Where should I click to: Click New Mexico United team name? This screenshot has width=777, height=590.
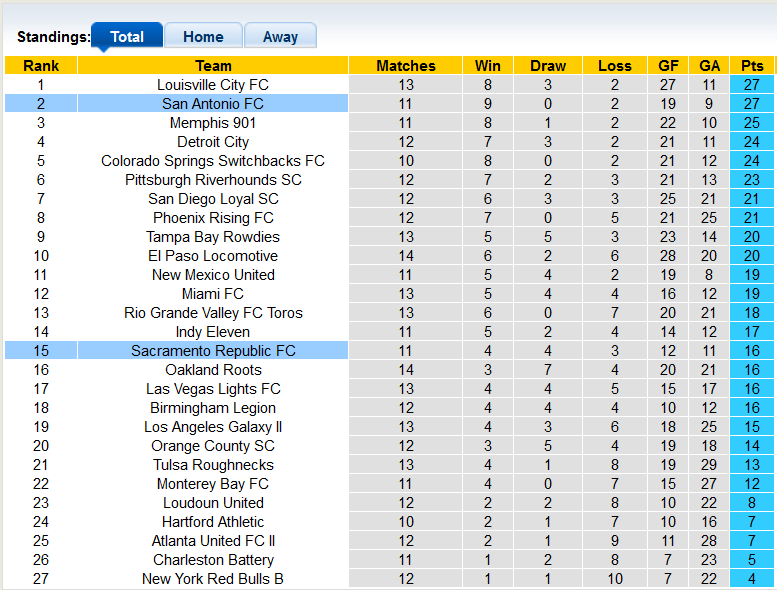[213, 275]
